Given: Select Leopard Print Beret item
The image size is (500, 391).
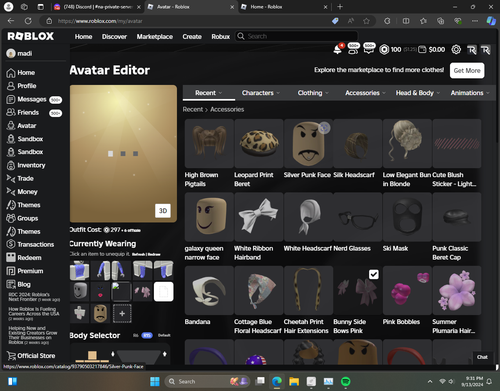Looking at the screenshot, I should coord(259,143).
